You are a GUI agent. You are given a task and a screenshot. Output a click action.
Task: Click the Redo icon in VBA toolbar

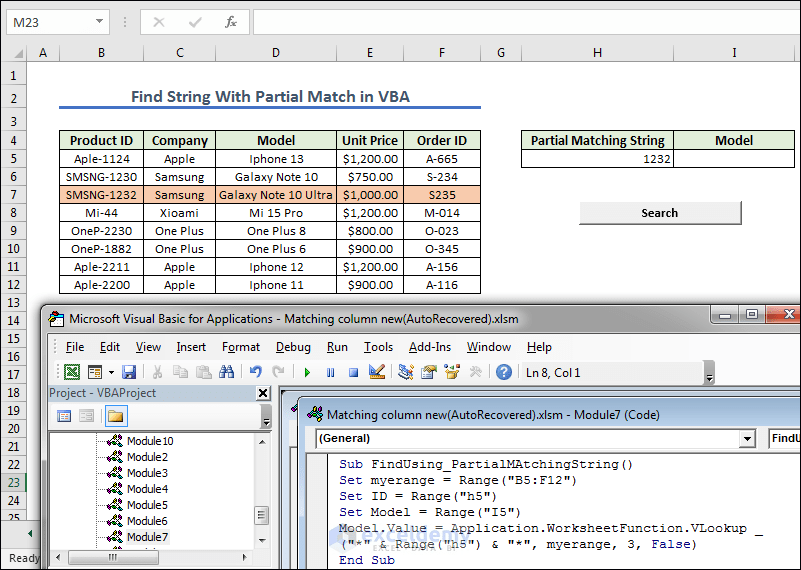(278, 372)
